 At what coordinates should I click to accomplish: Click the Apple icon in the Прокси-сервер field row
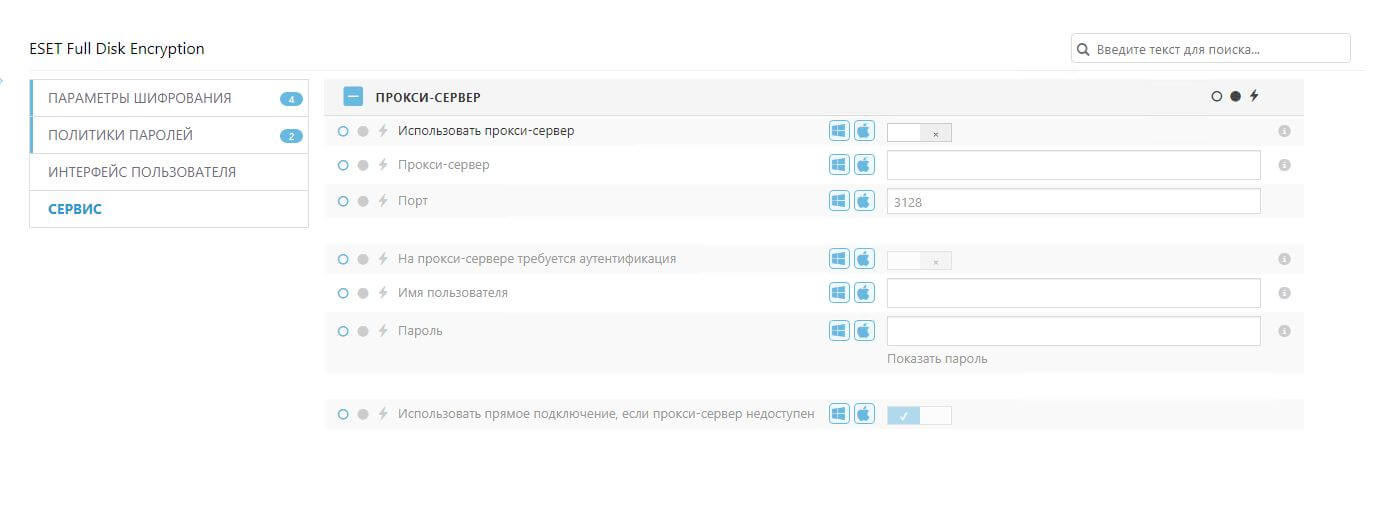coord(864,165)
